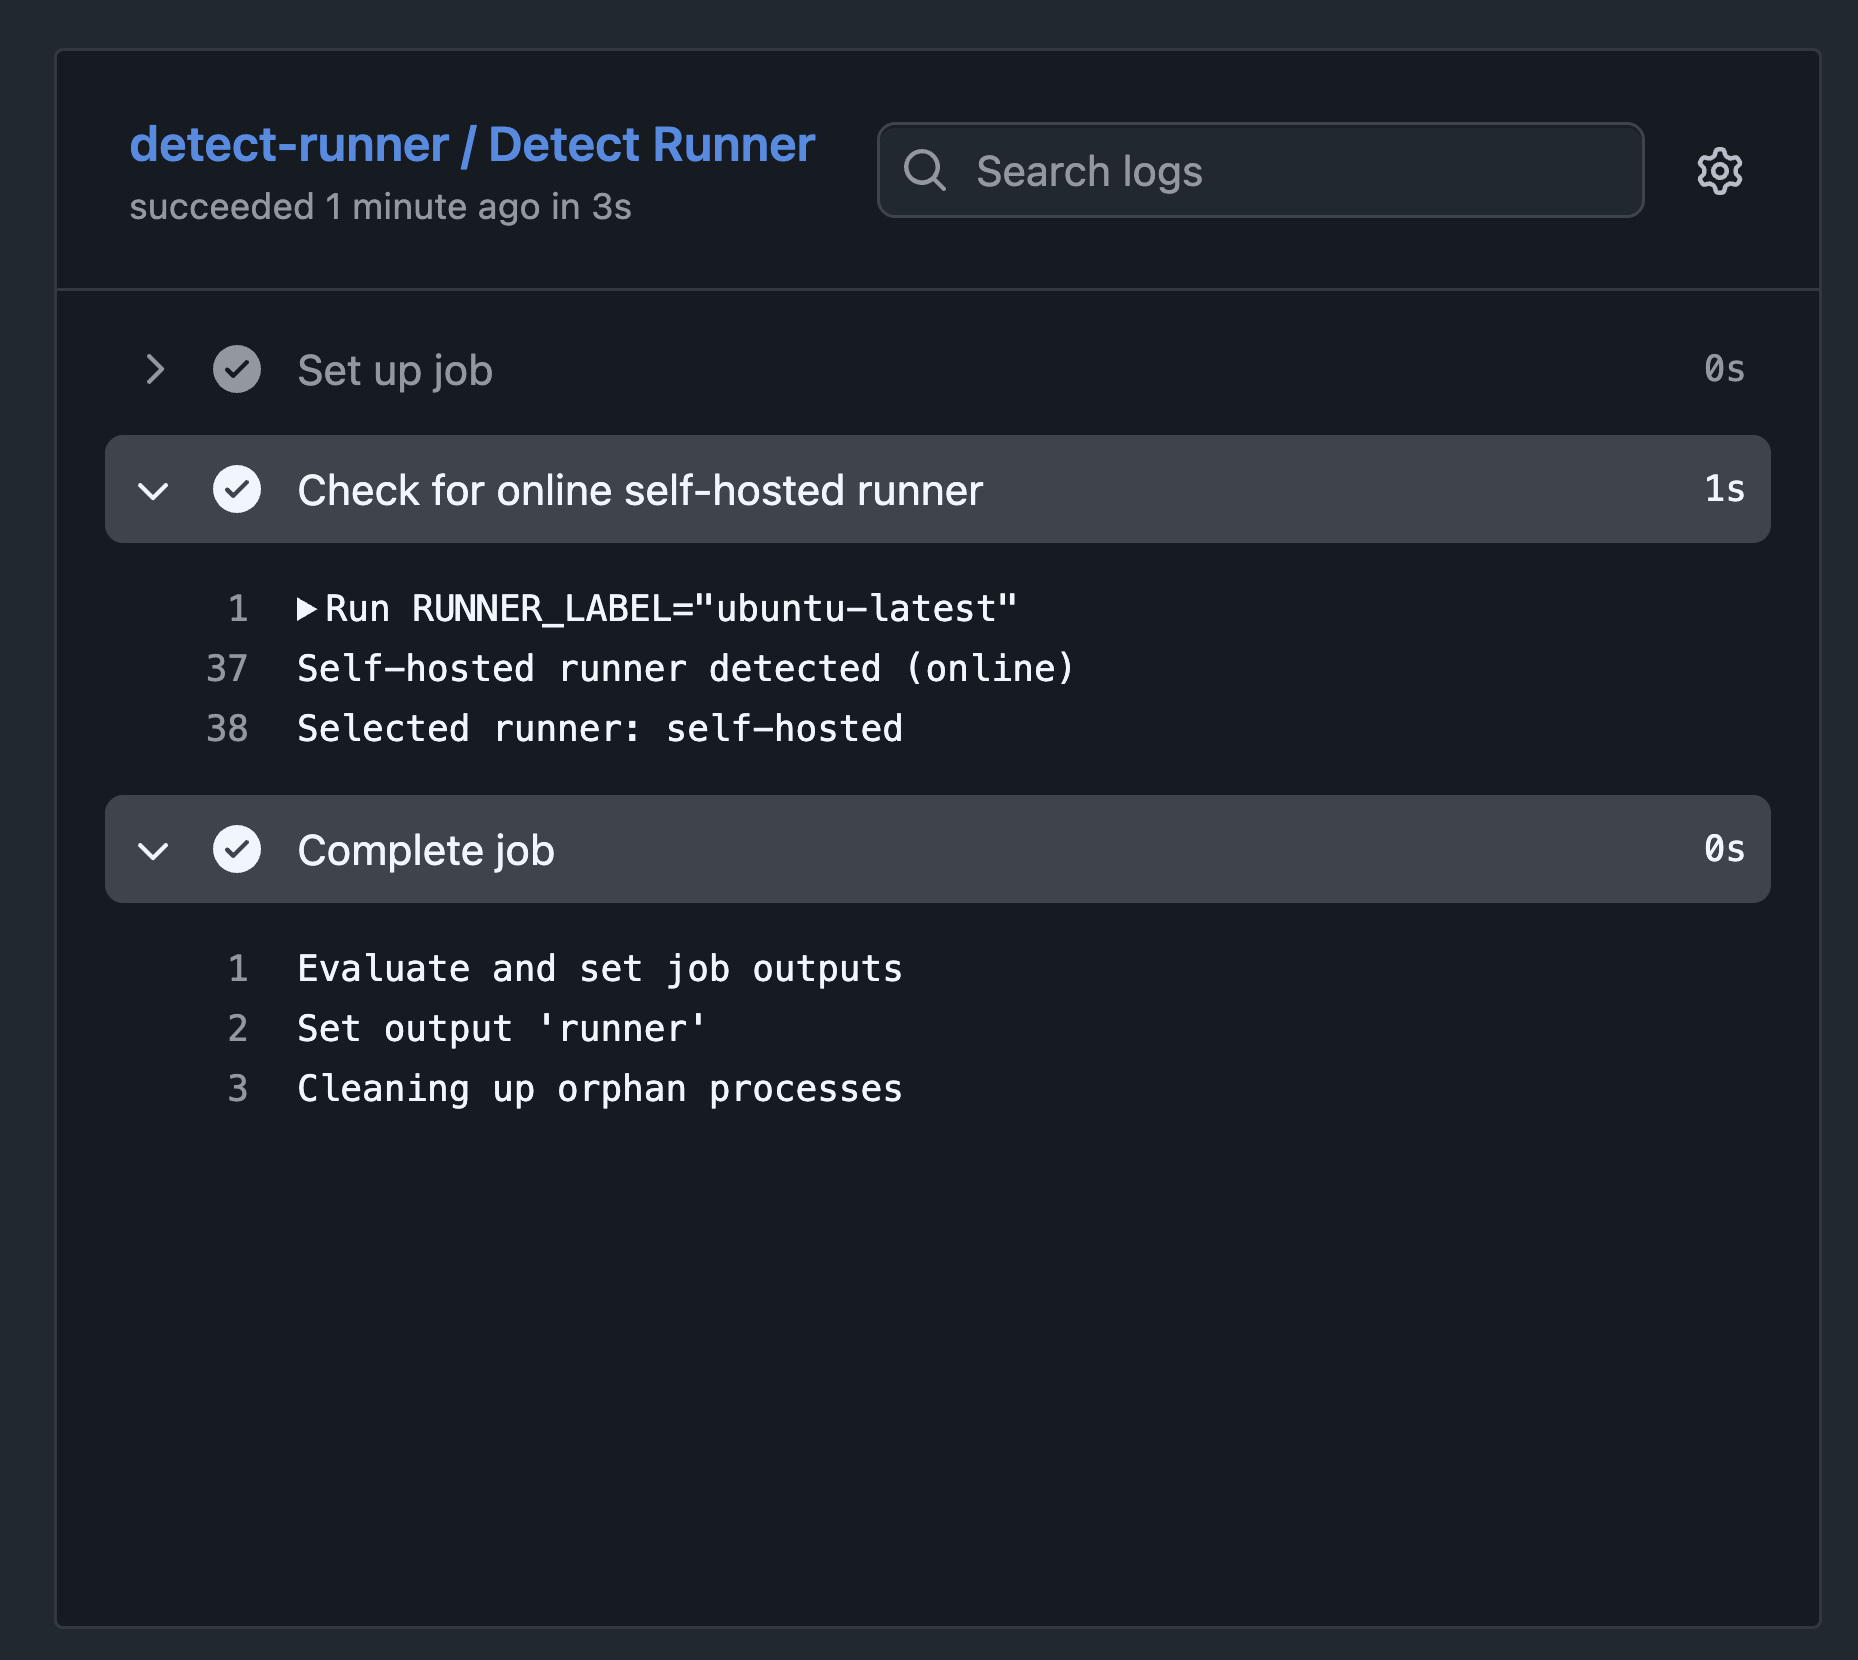Collapse the Complete job step
The height and width of the screenshot is (1660, 1858).
point(154,850)
